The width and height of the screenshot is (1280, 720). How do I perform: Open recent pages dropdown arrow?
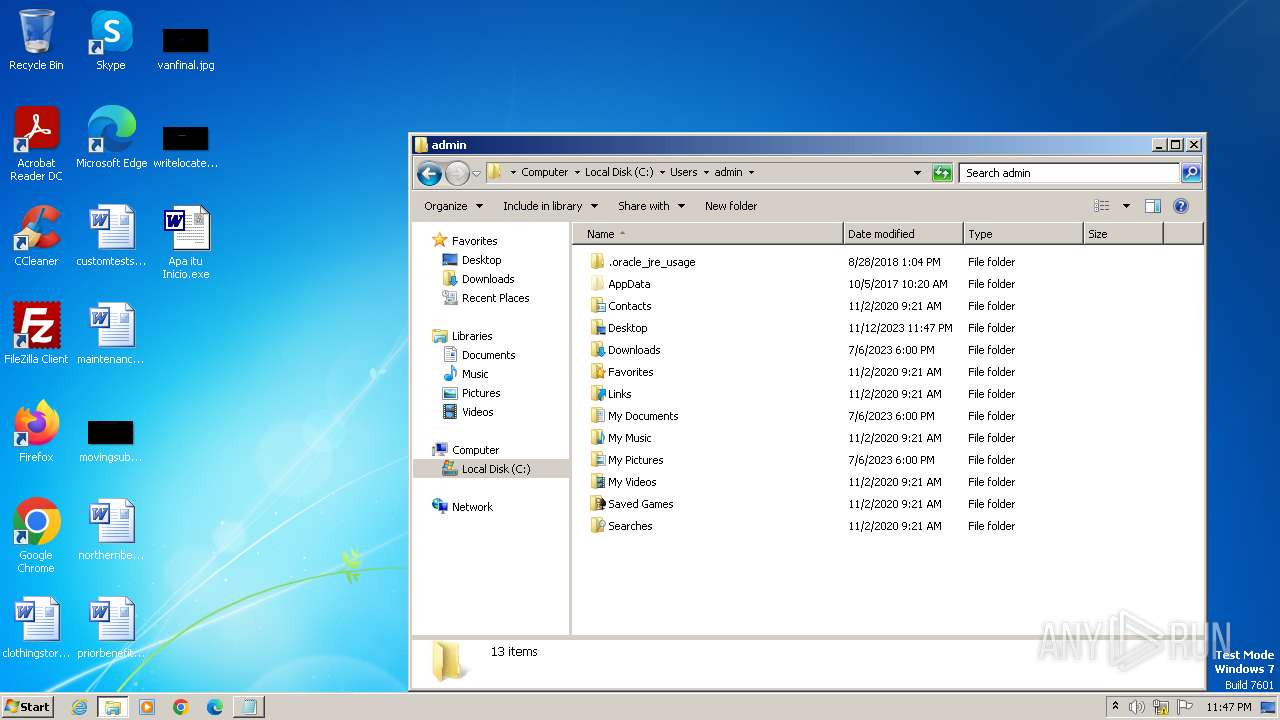pyautogui.click(x=476, y=173)
